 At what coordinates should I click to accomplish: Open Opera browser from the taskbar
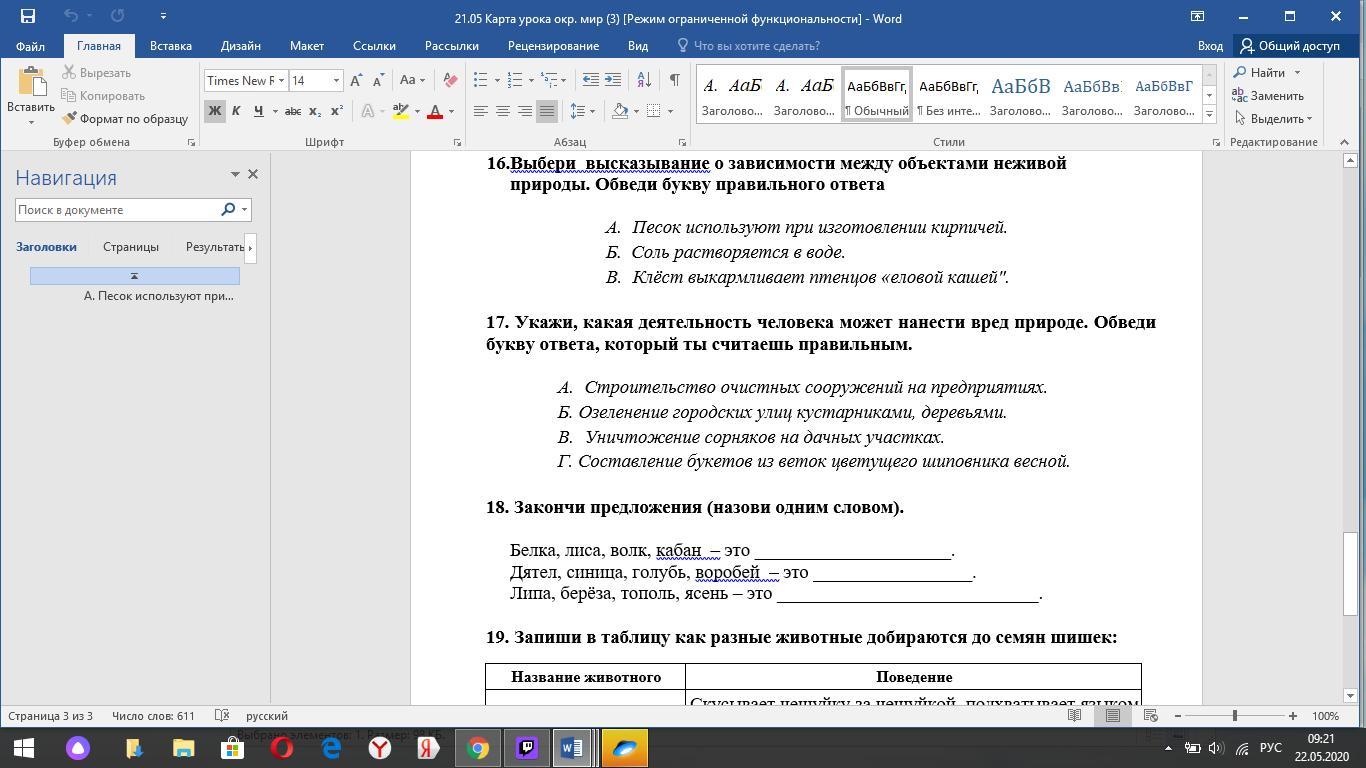point(282,747)
